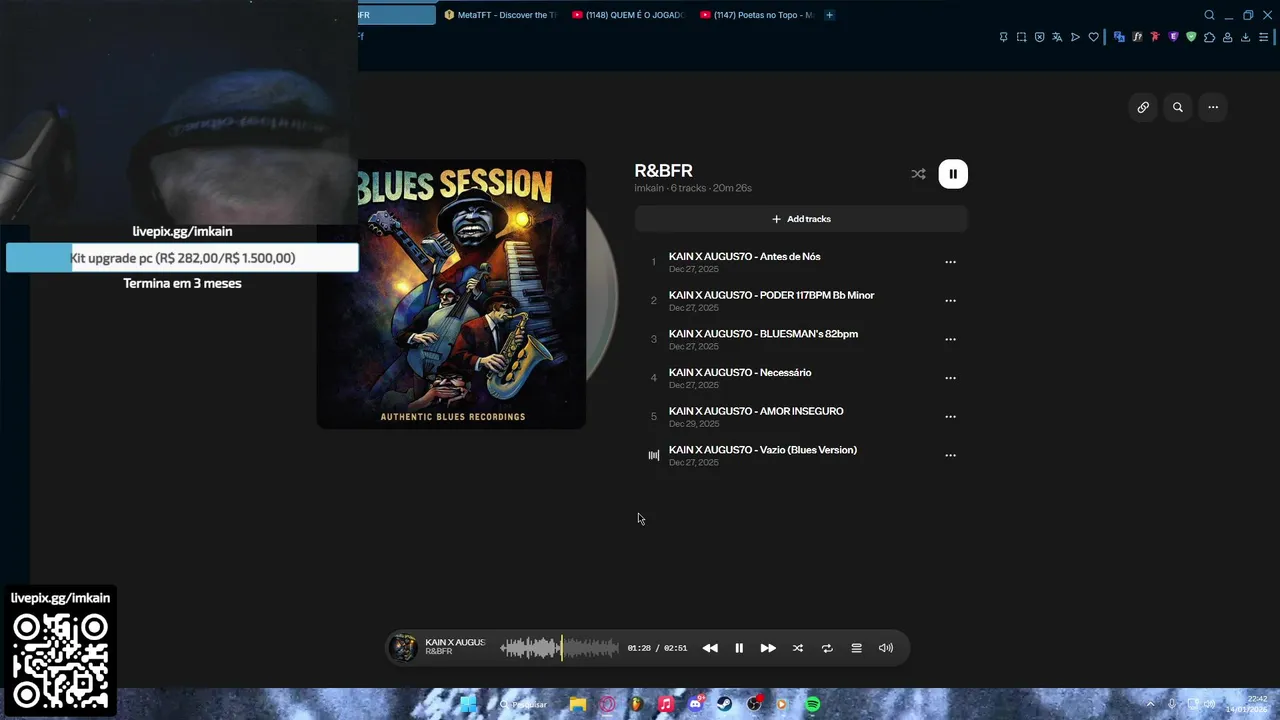
Task: Open the playlist three-dot options menu
Action: (1213, 107)
